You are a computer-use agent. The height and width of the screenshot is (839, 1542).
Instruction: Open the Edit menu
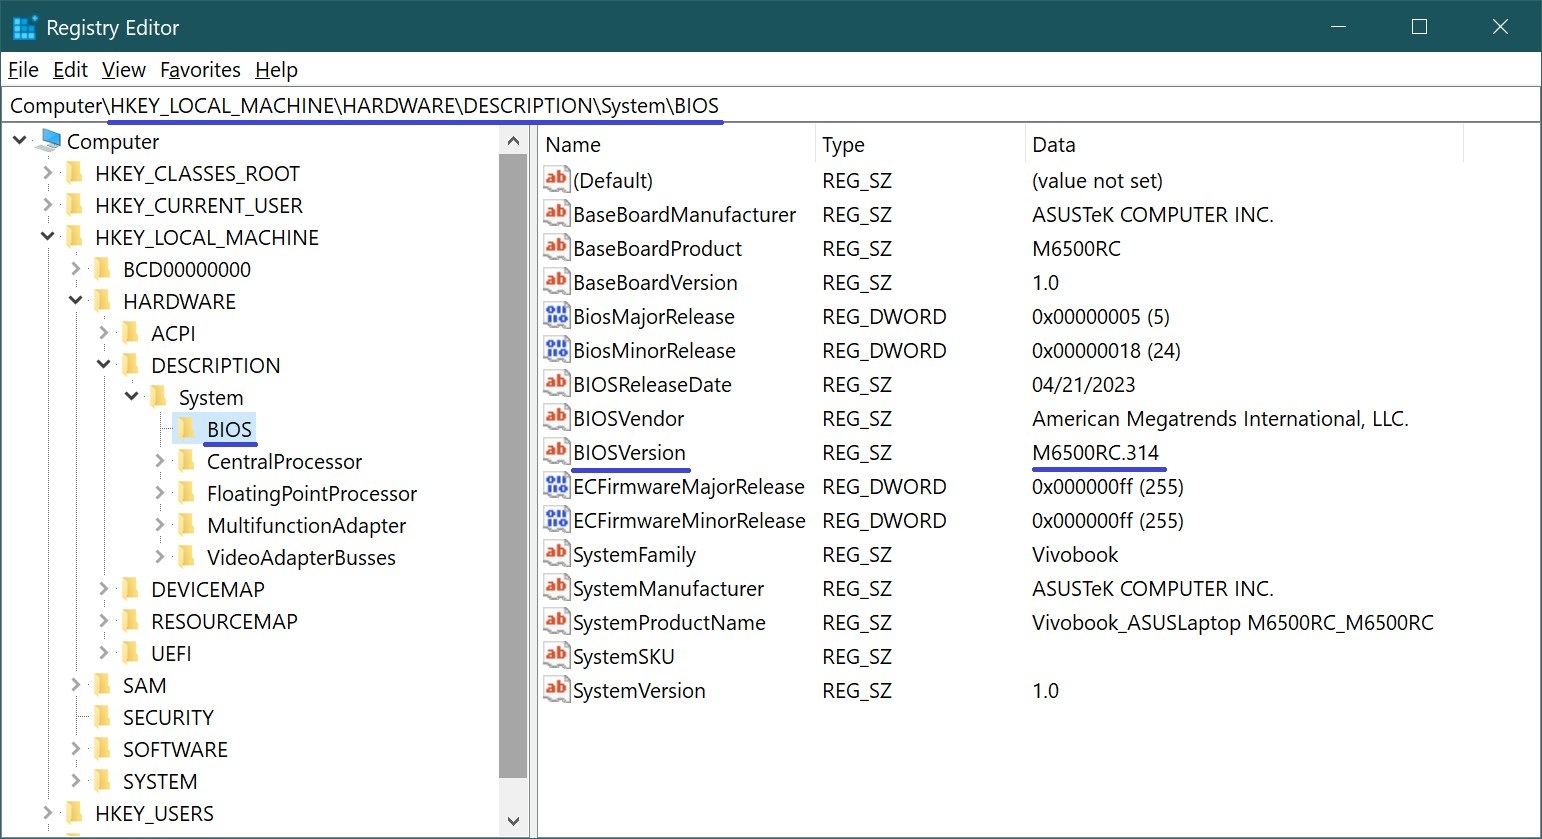coord(70,70)
